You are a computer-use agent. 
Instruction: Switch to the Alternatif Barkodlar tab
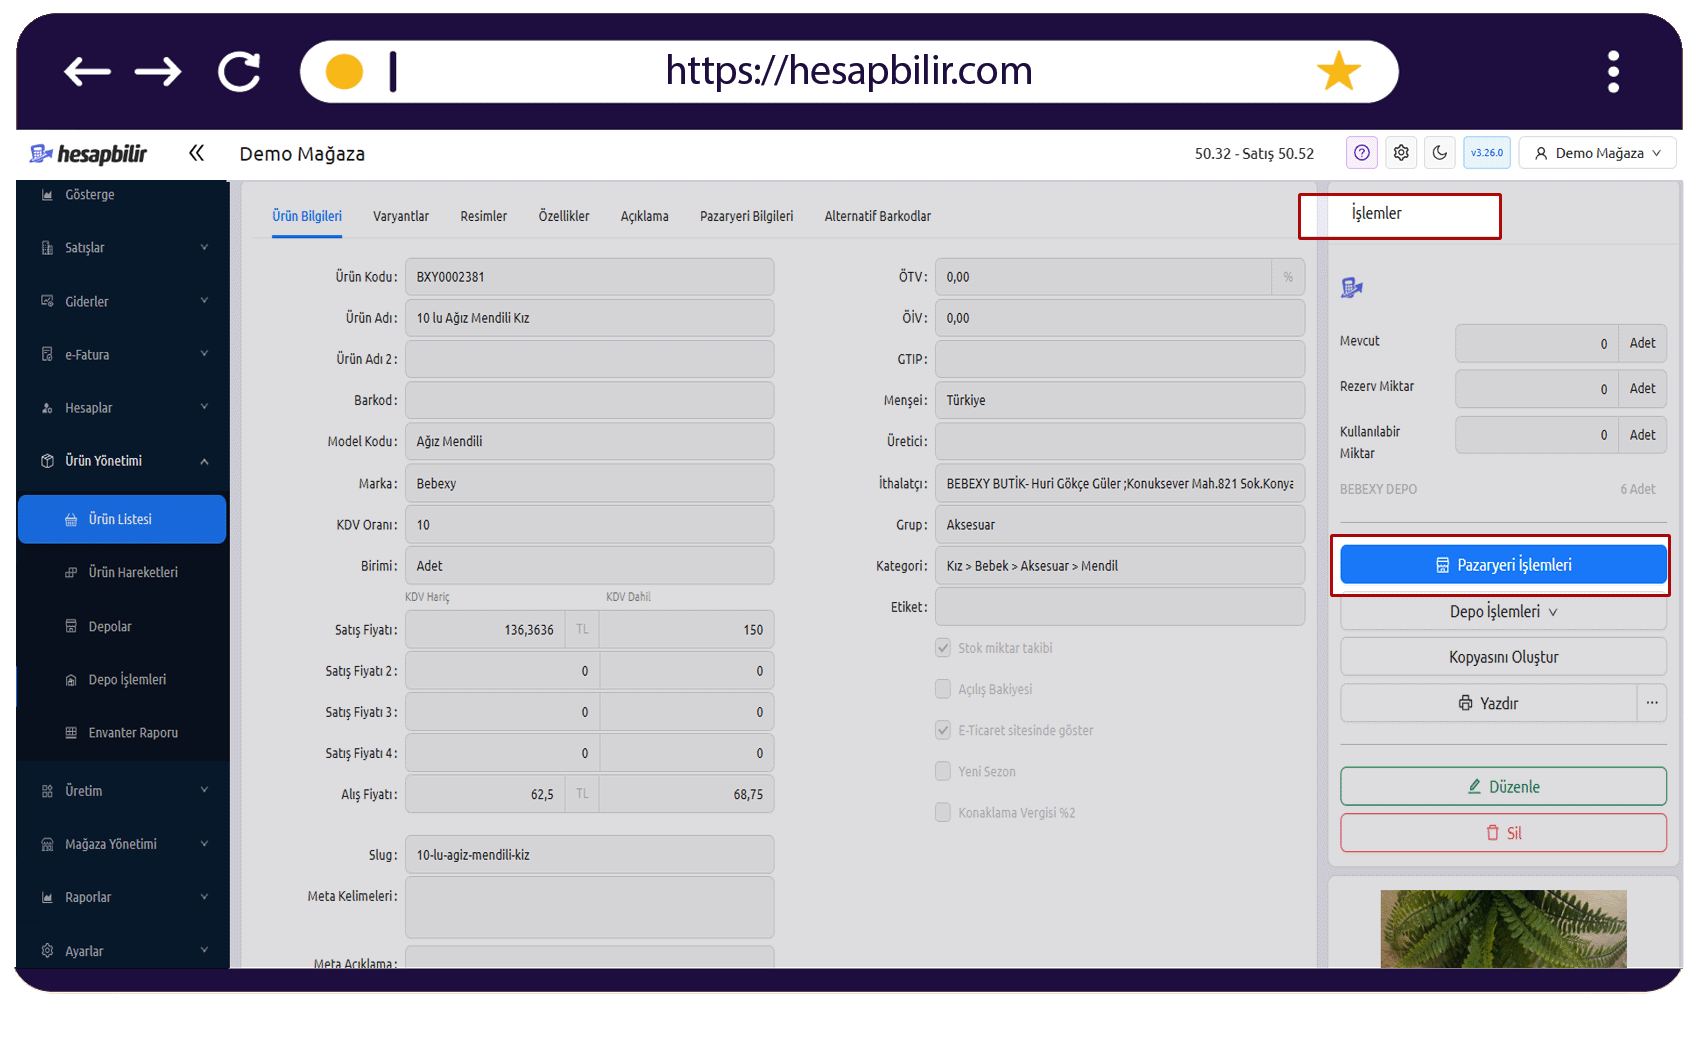click(x=878, y=216)
